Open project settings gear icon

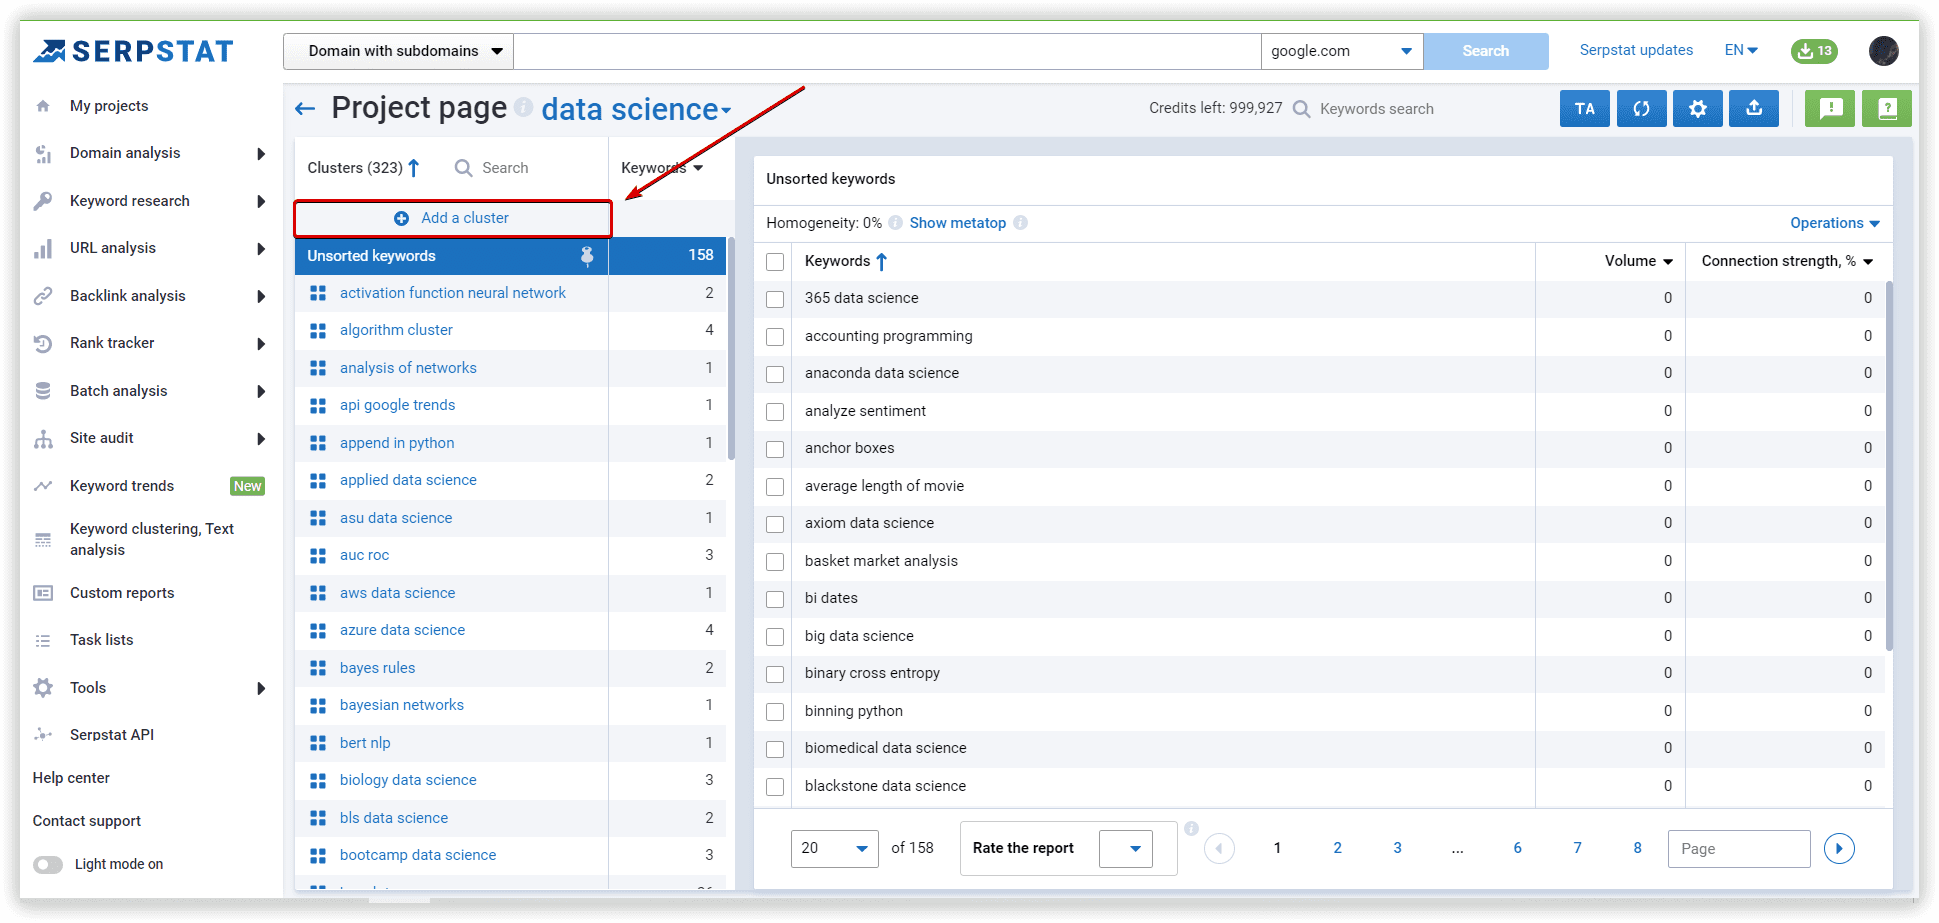tap(1697, 109)
